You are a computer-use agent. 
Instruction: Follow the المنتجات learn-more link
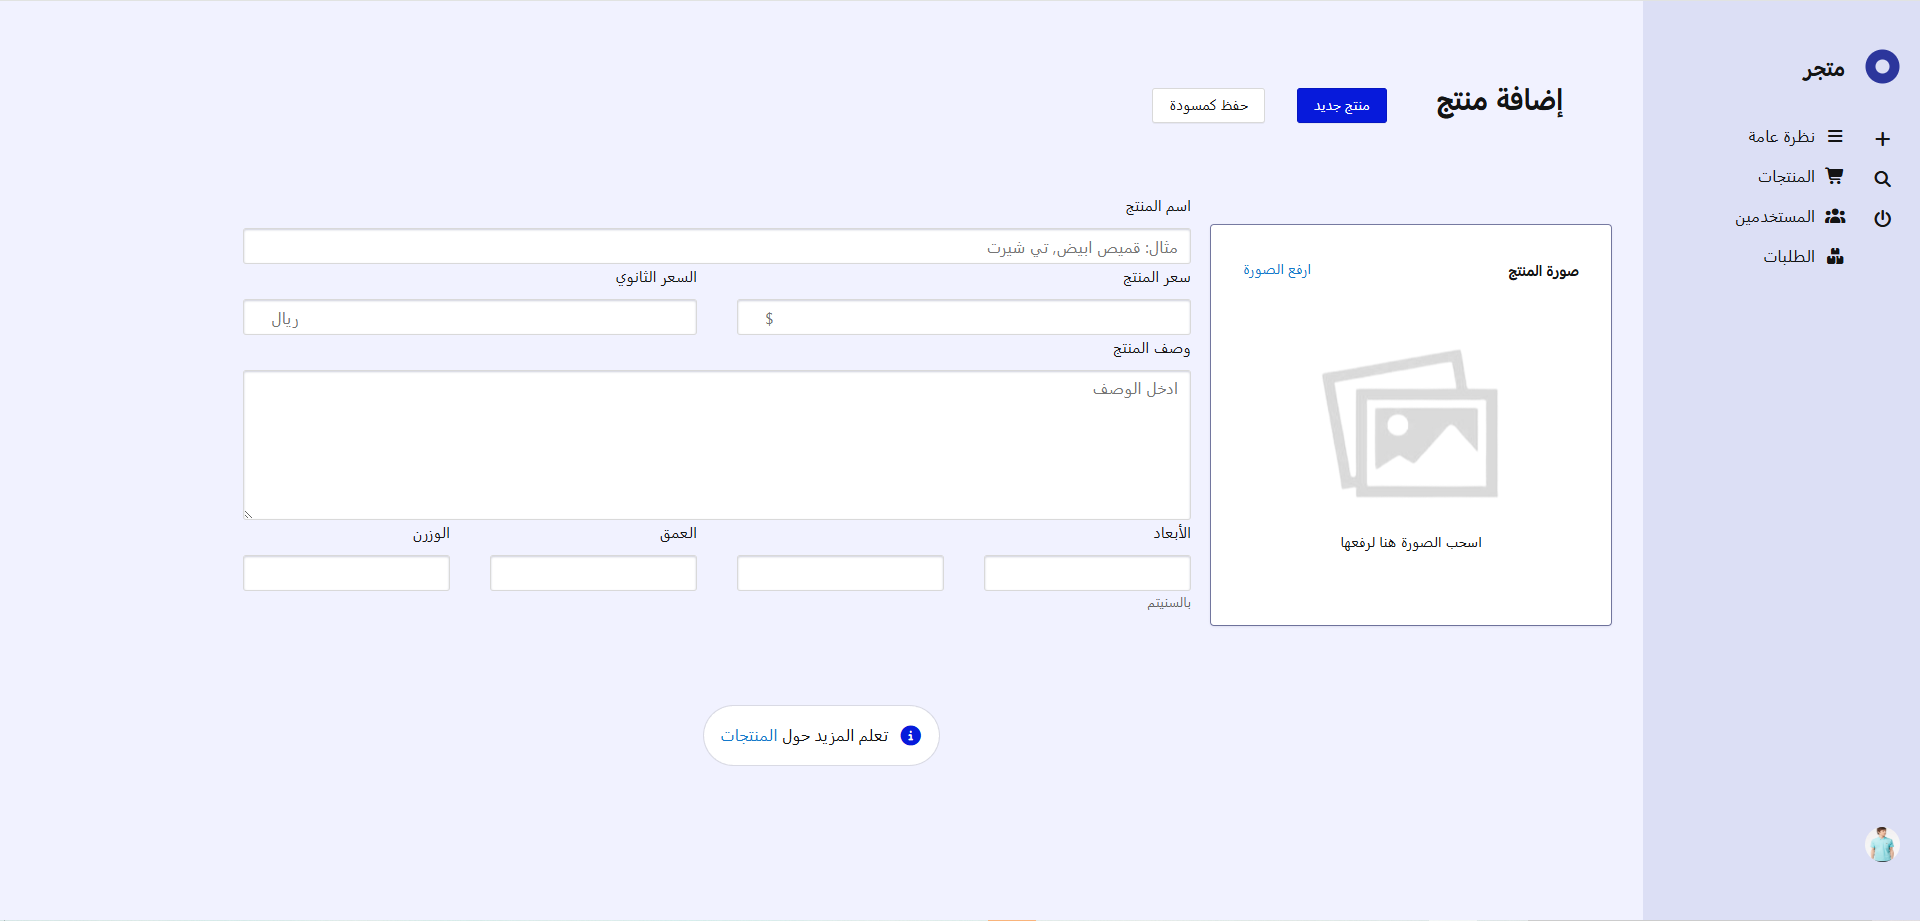point(749,736)
